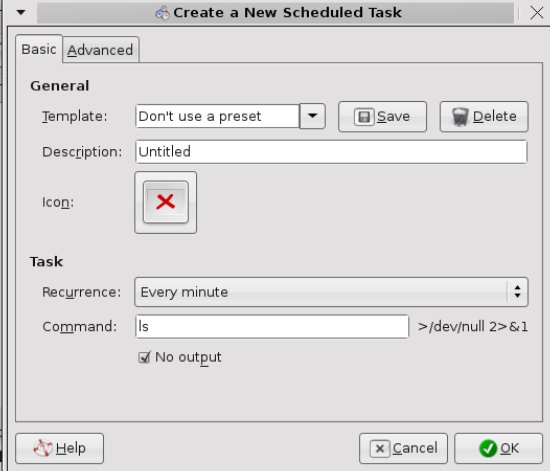Click the scheduled task title bar icon
The image size is (550, 471).
(162, 13)
